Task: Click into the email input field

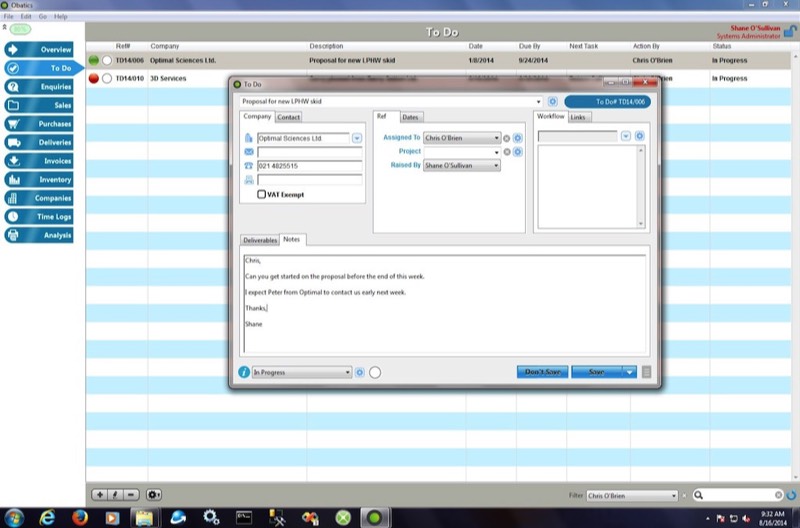Action: pyautogui.click(x=310, y=152)
